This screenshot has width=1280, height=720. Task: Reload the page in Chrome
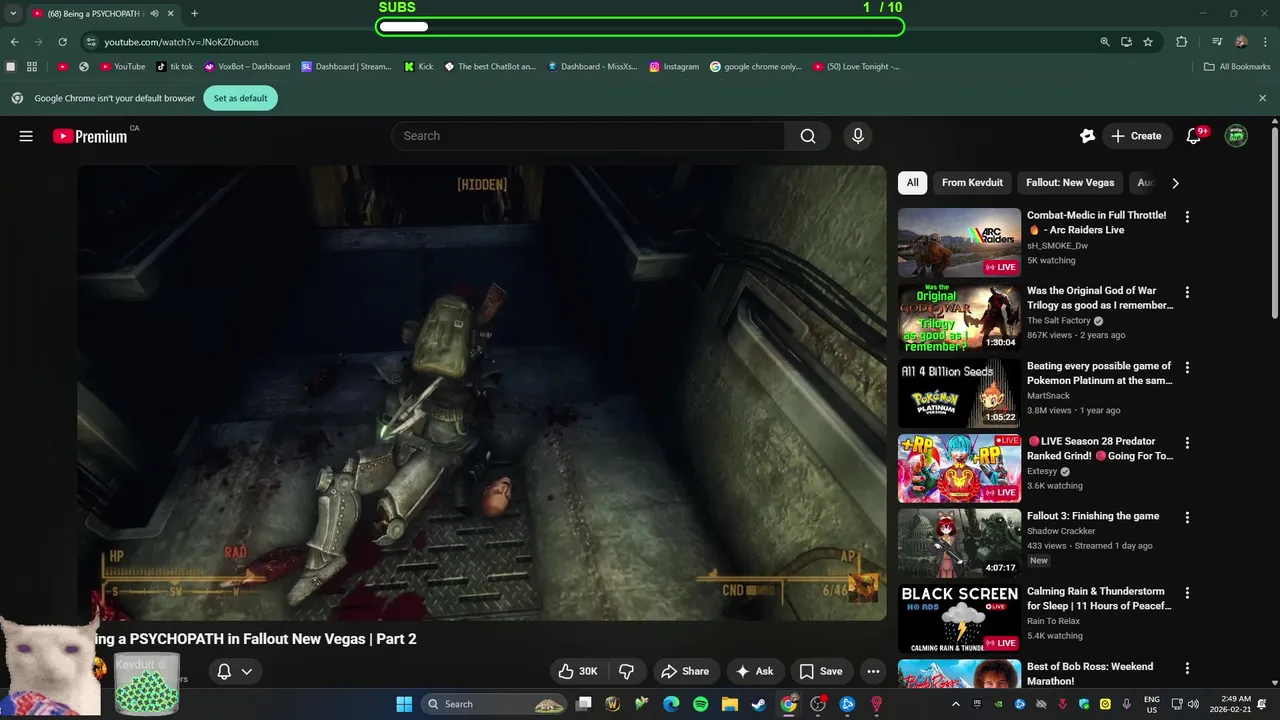(x=62, y=42)
